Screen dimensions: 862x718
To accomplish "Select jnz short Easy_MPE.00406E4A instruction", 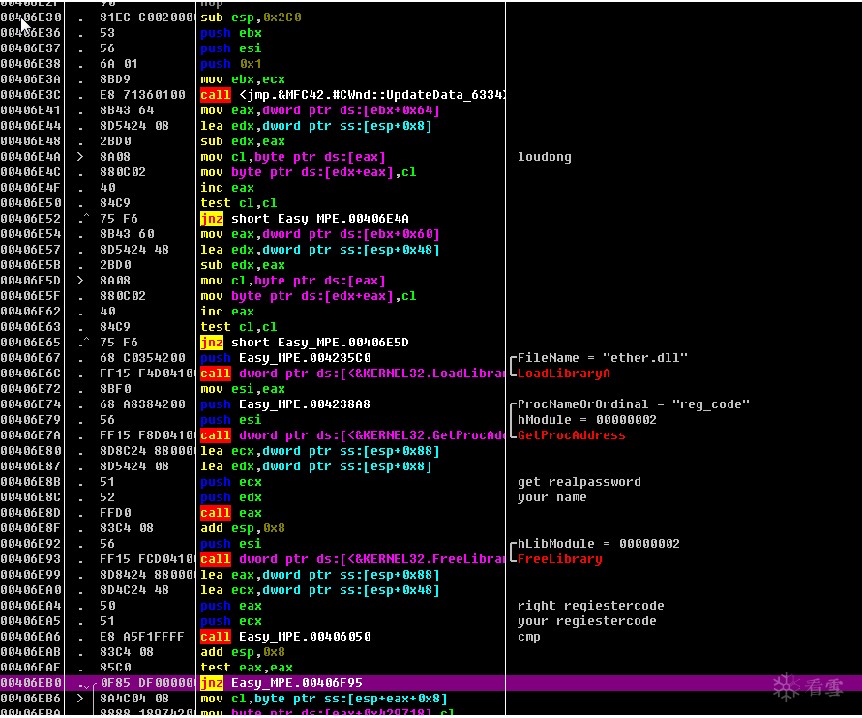I will click(304, 219).
